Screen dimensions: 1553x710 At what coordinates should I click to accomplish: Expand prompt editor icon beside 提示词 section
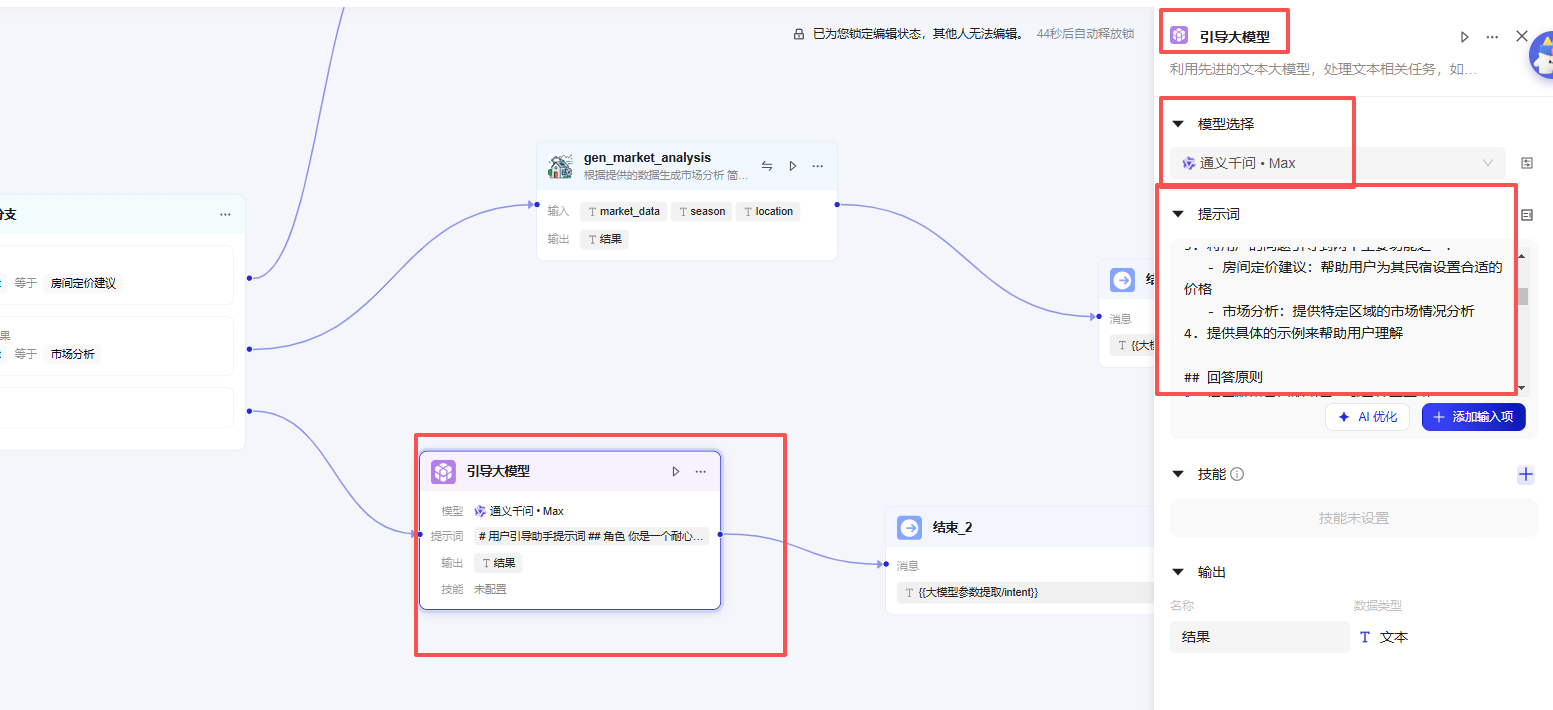pyautogui.click(x=1527, y=214)
